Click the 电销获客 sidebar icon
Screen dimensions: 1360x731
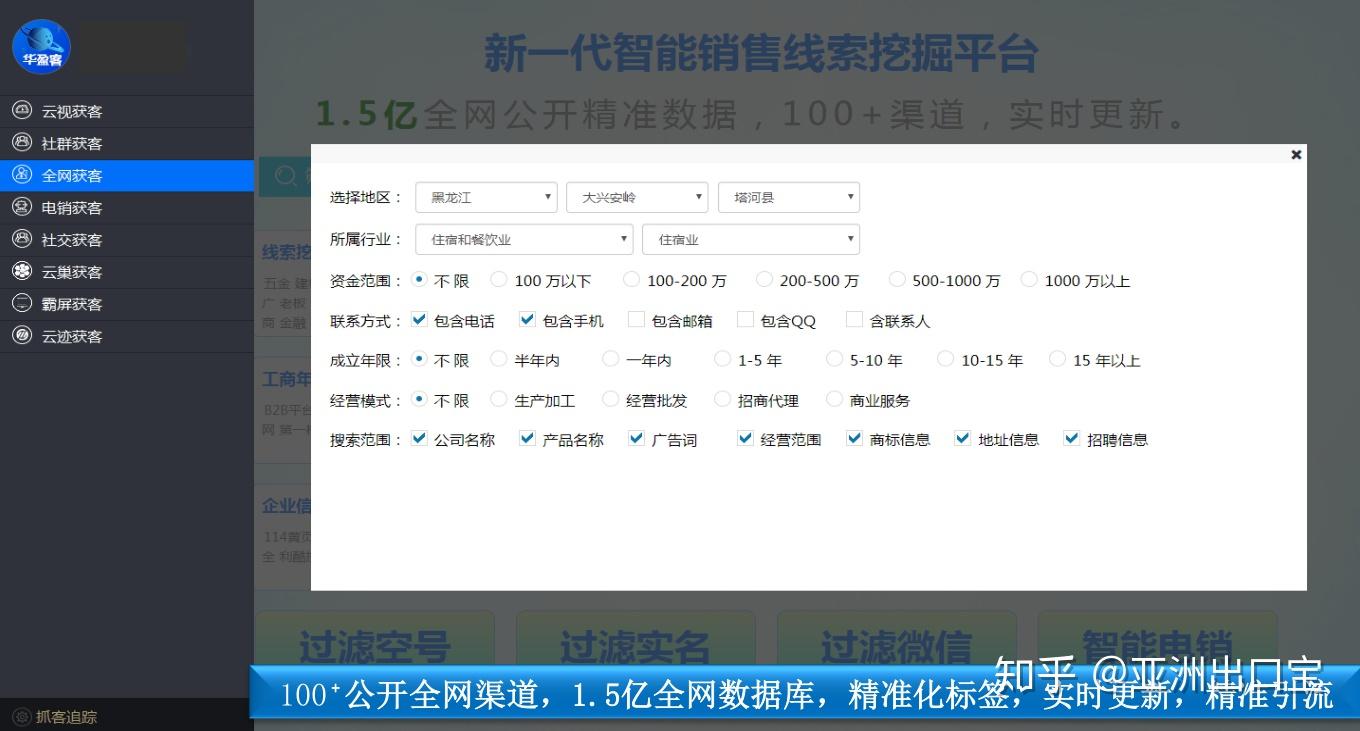click(22, 207)
